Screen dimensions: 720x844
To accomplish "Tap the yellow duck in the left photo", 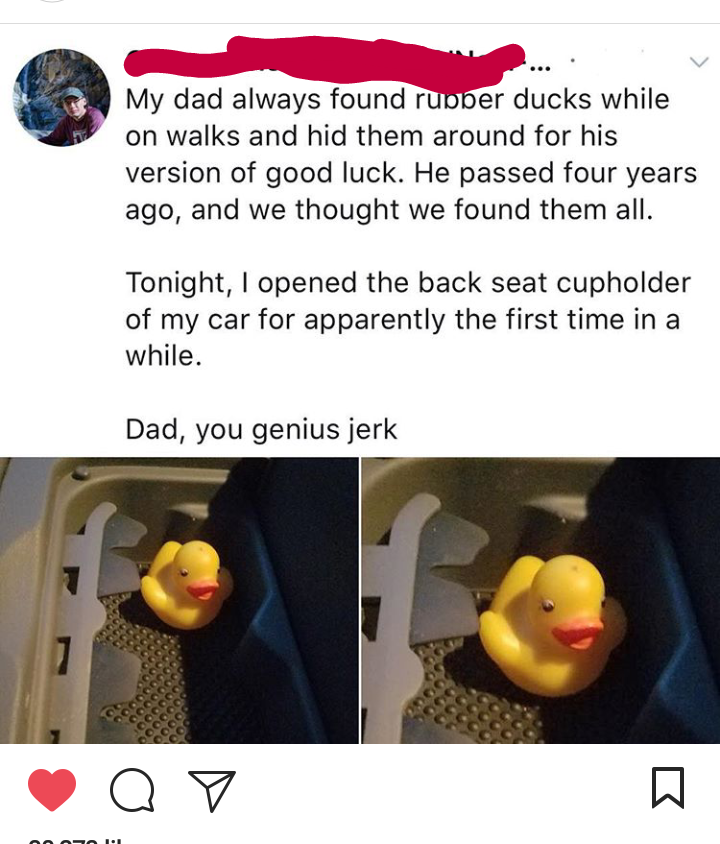I will [186, 585].
